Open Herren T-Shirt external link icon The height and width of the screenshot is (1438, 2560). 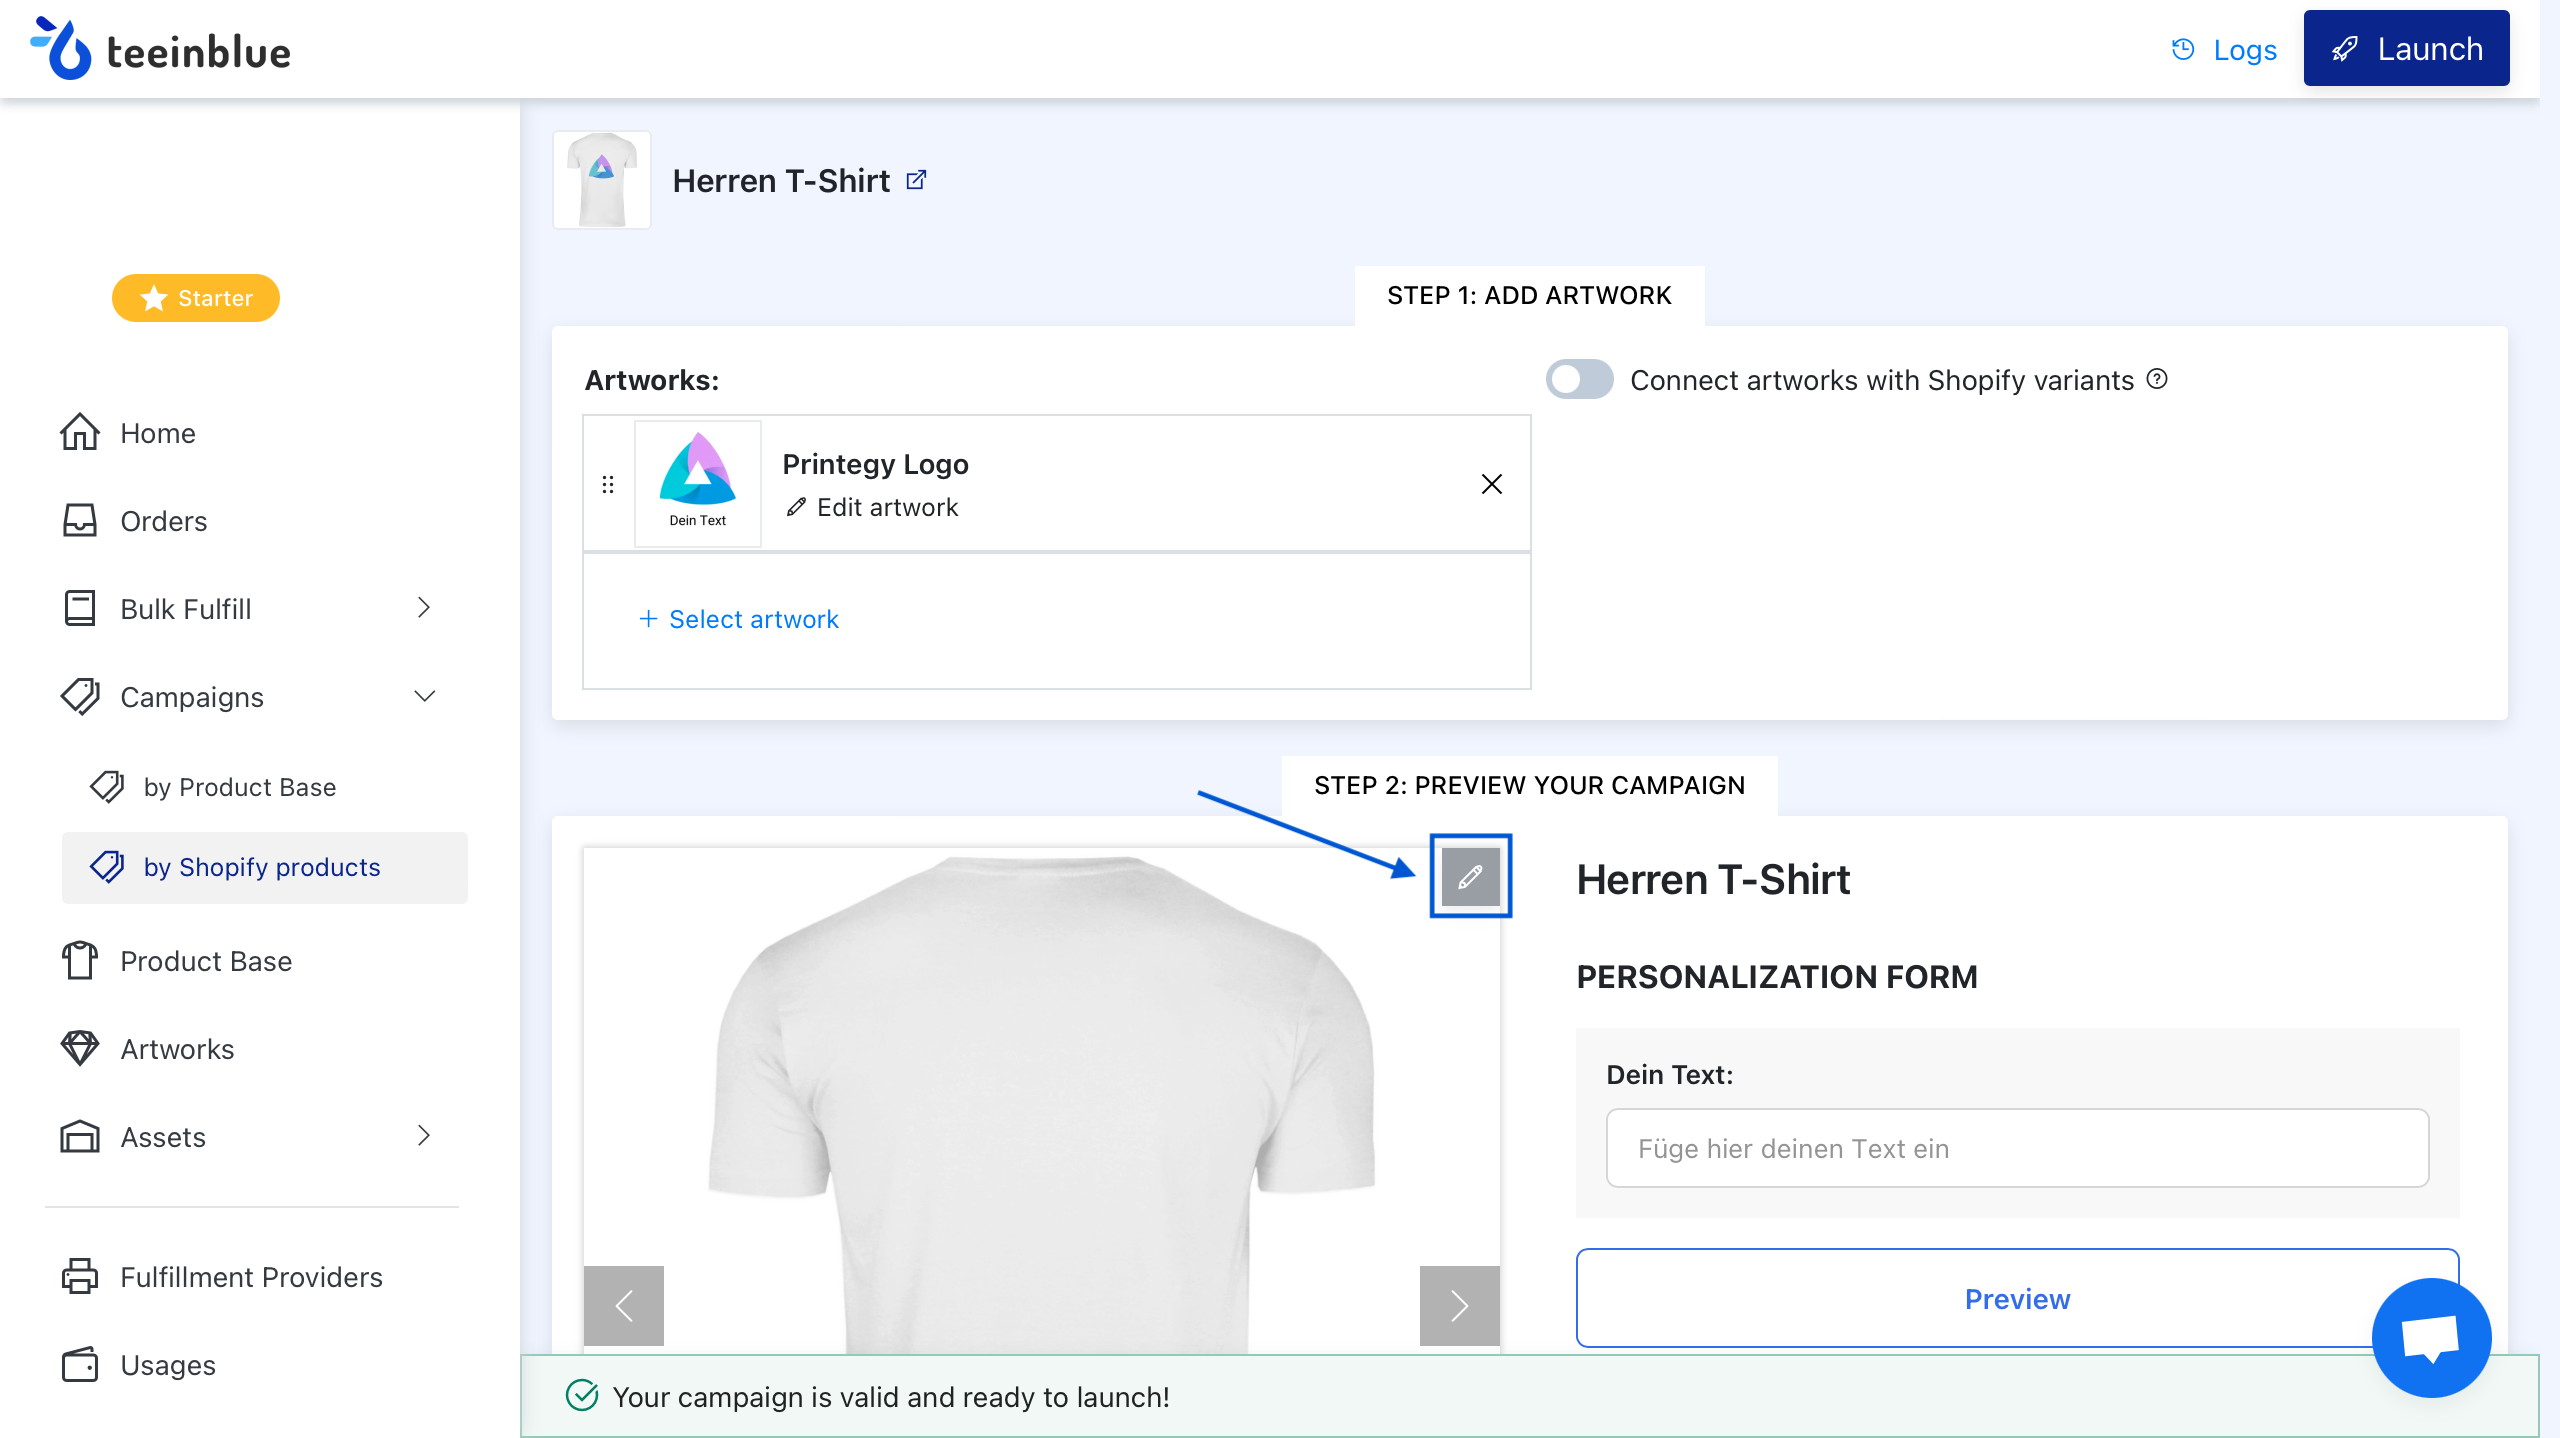point(916,180)
